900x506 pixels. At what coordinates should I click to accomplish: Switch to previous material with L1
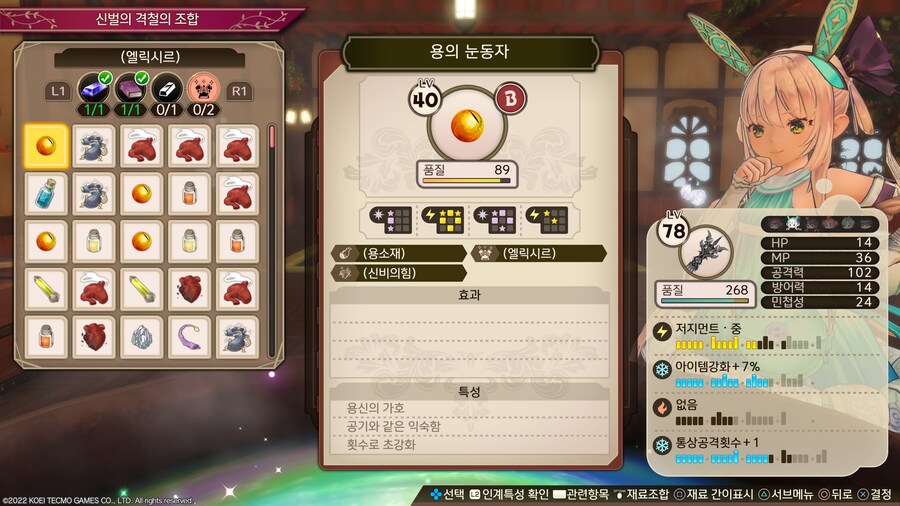58,91
